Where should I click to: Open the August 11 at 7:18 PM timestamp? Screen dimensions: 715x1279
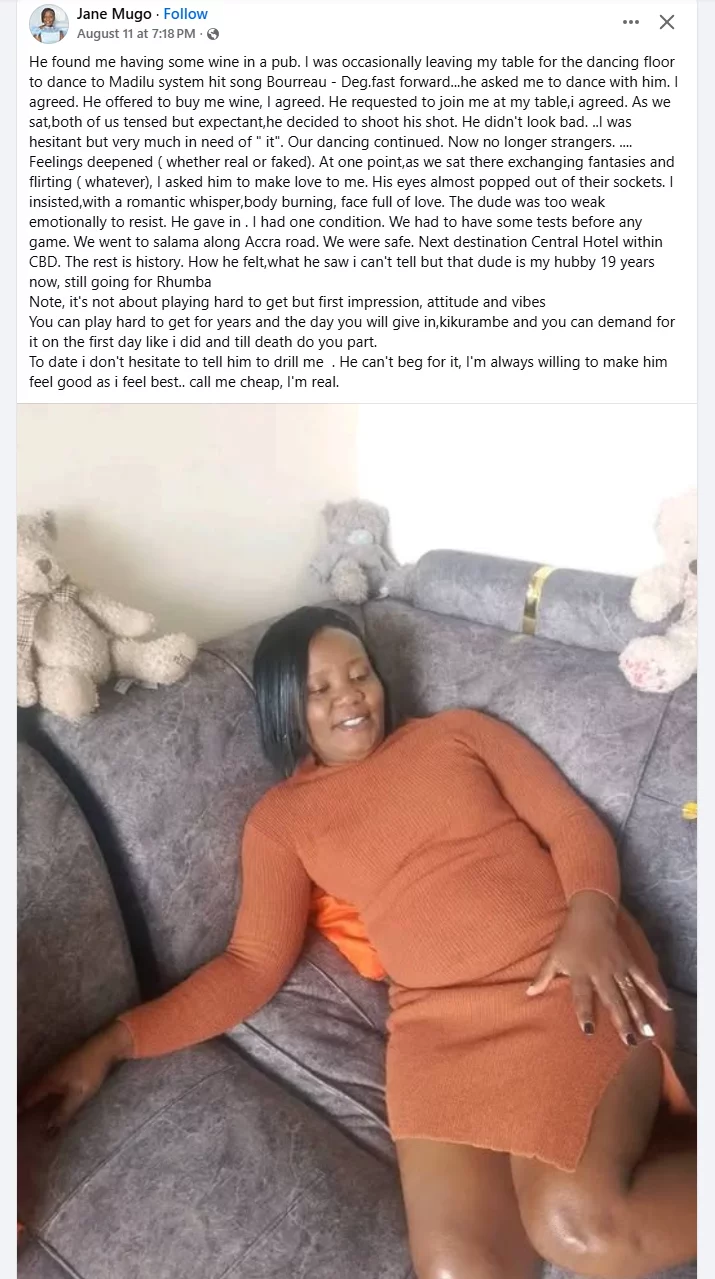click(x=136, y=34)
